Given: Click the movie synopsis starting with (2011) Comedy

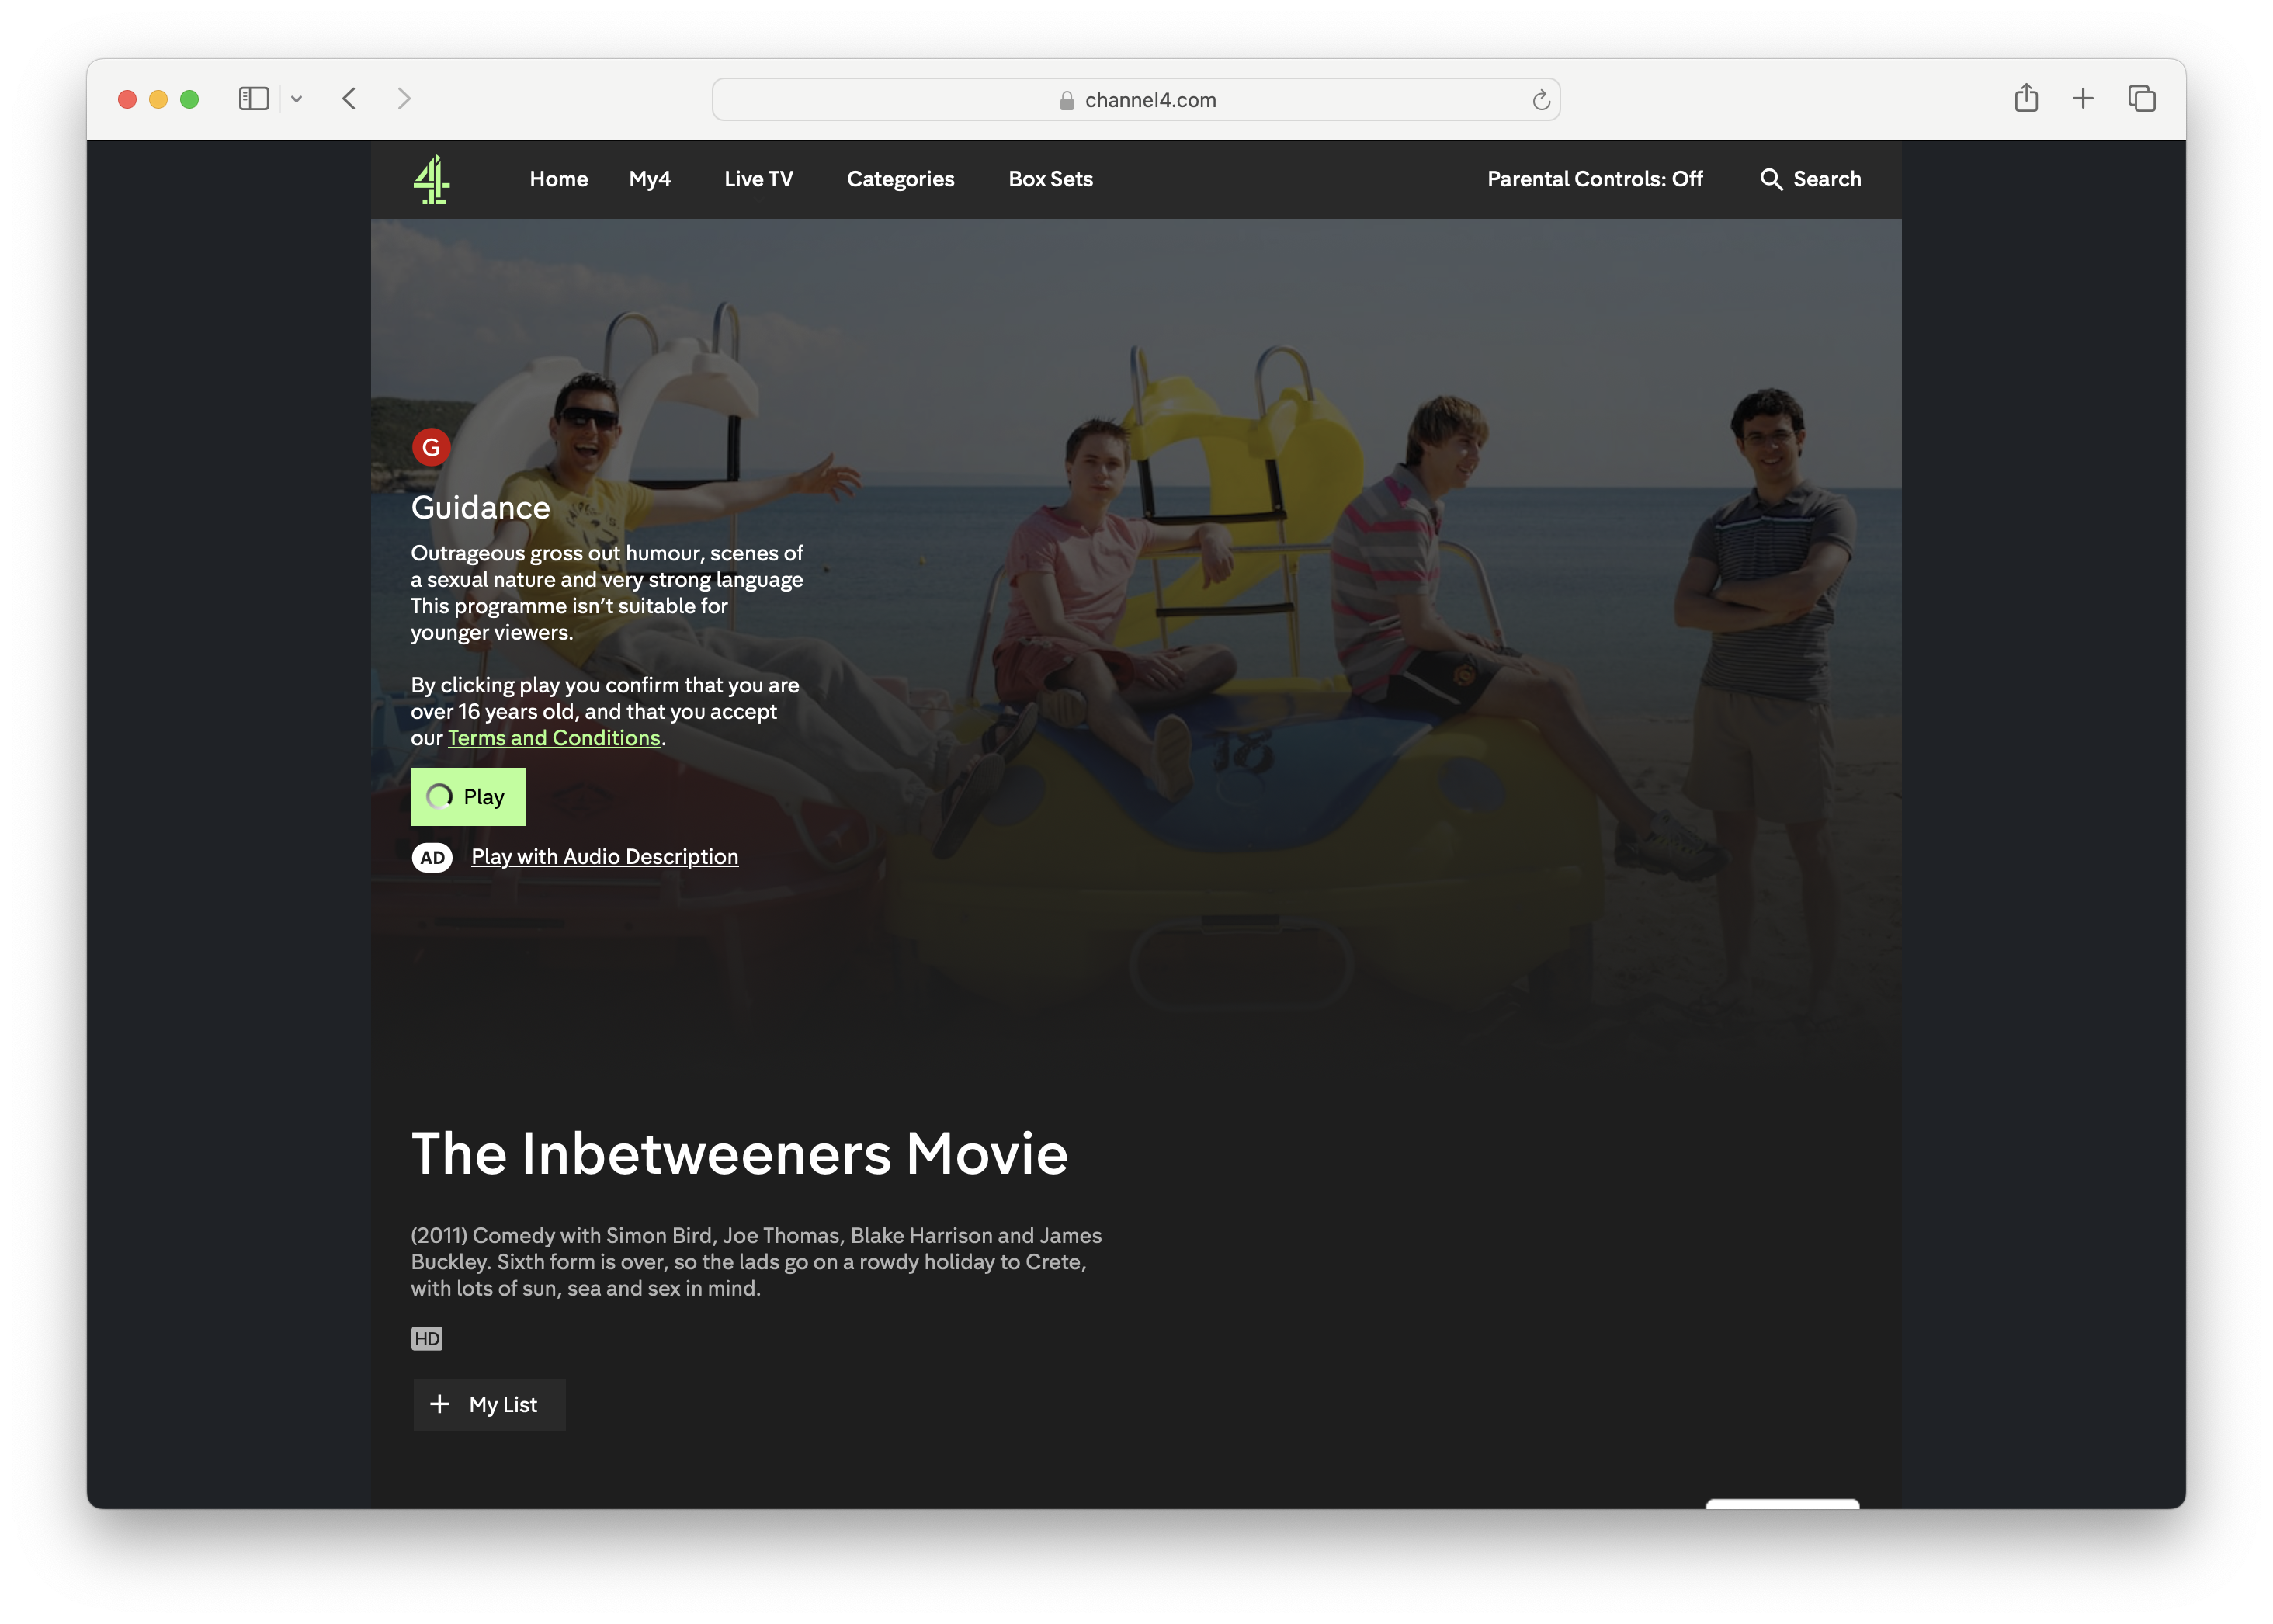Looking at the screenshot, I should point(757,1262).
